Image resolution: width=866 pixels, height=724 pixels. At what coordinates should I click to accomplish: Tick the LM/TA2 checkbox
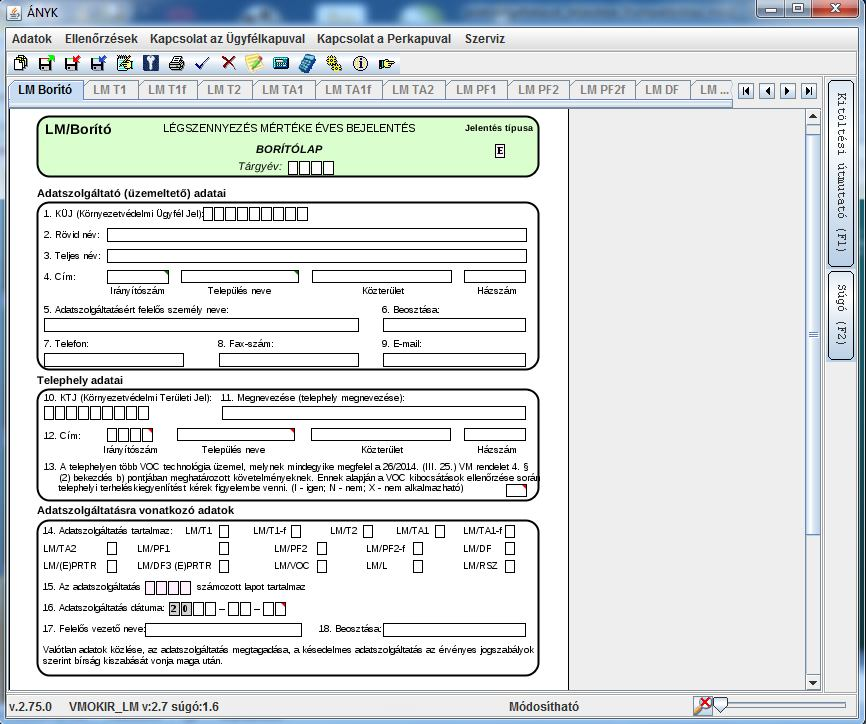112,548
